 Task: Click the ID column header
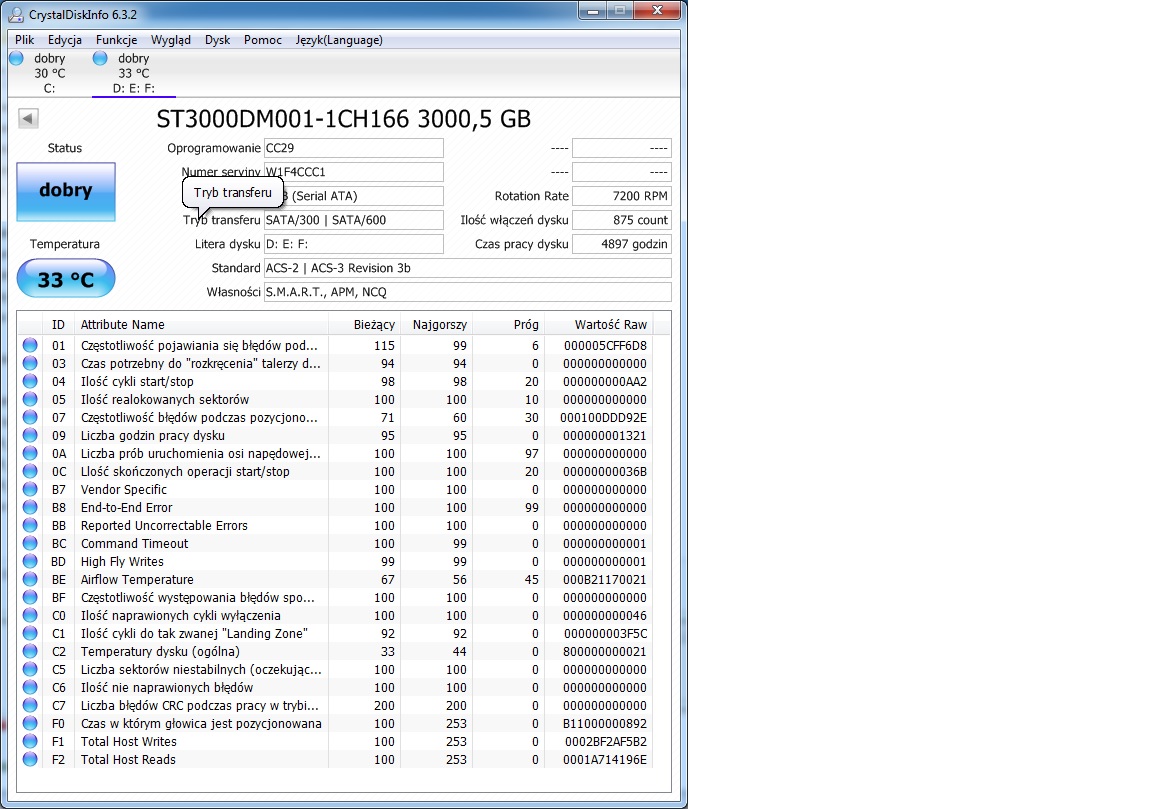[x=59, y=325]
